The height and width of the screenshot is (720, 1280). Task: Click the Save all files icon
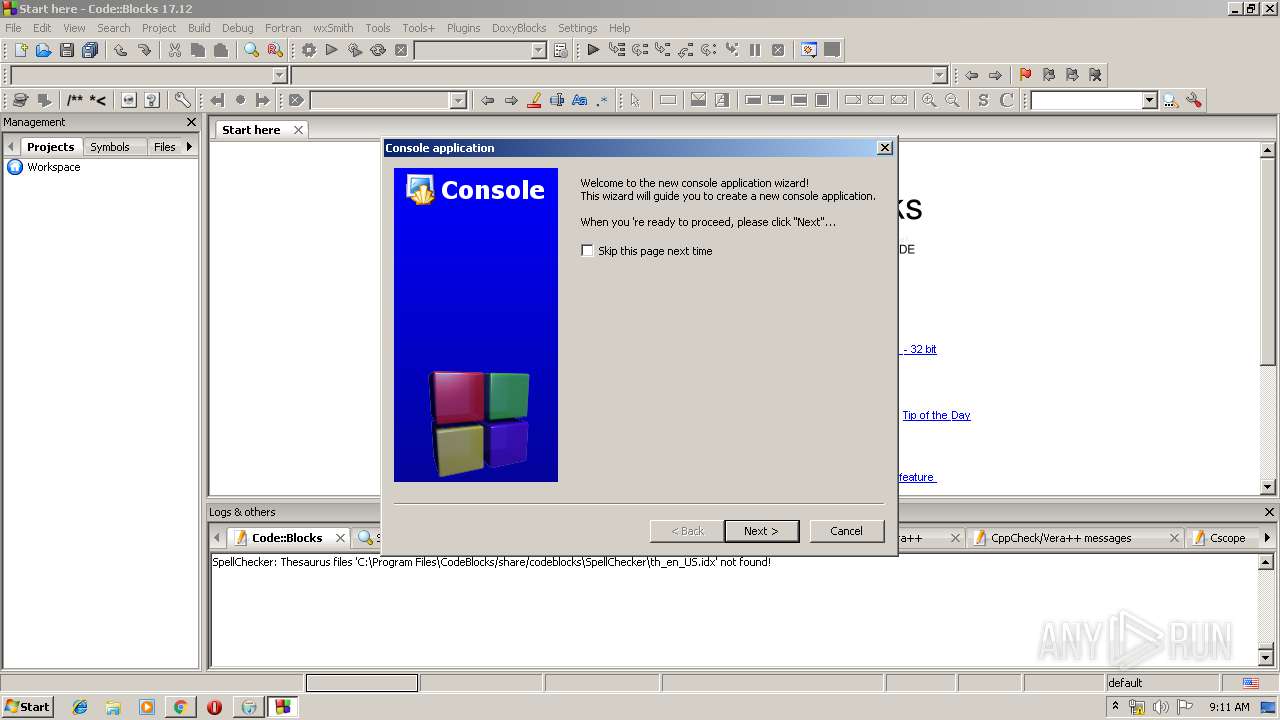click(x=90, y=50)
